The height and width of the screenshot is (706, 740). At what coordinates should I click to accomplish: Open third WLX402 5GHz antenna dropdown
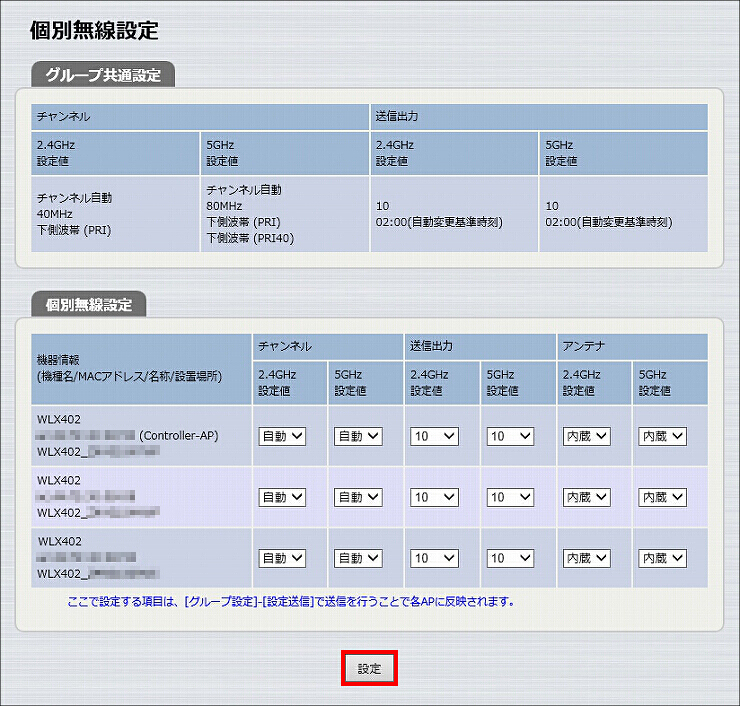(x=663, y=558)
